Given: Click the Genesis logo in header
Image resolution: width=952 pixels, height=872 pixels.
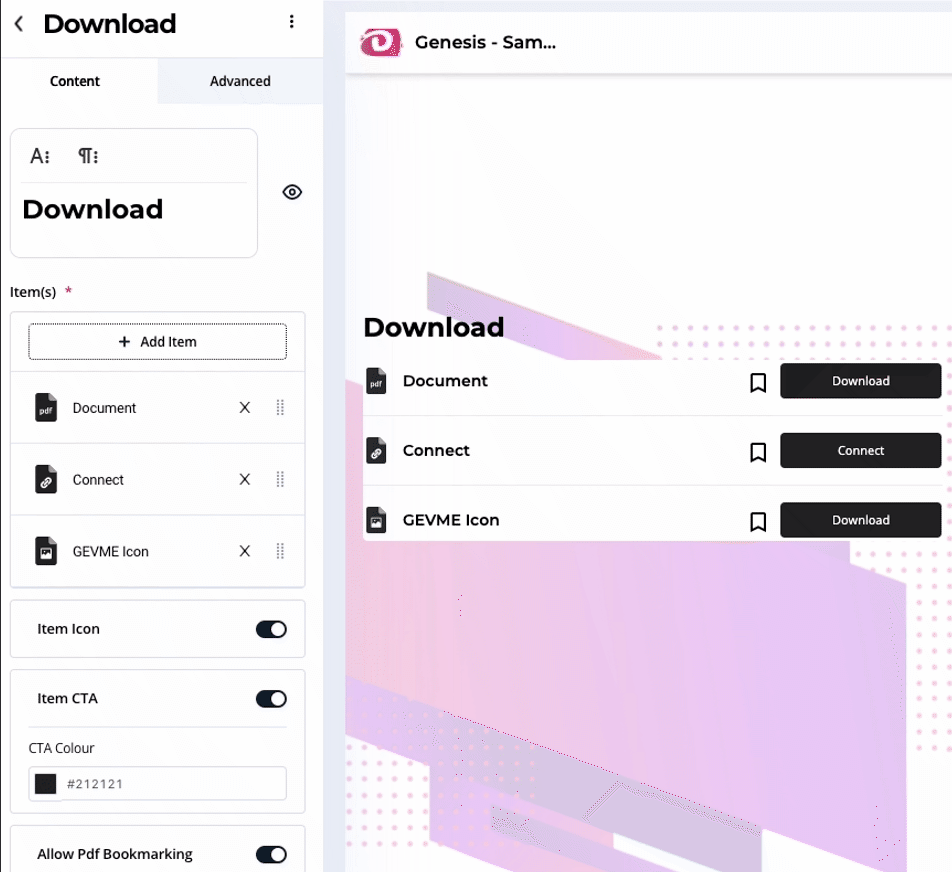Looking at the screenshot, I should point(380,43).
